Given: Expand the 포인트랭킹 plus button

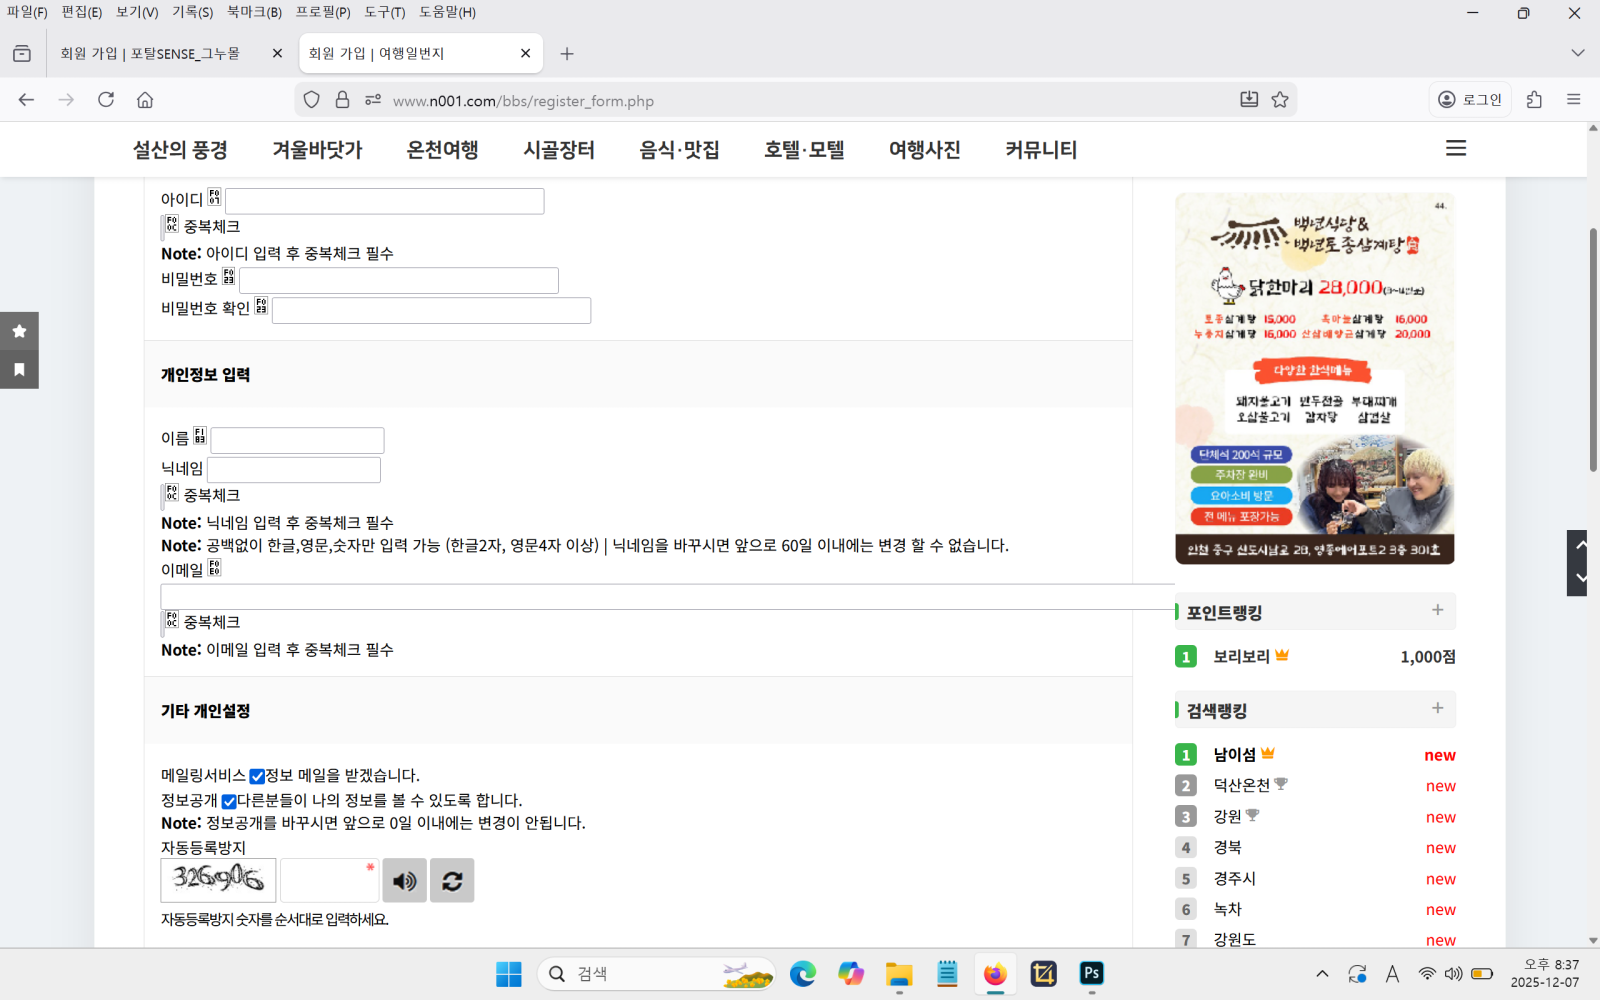Looking at the screenshot, I should 1437,610.
